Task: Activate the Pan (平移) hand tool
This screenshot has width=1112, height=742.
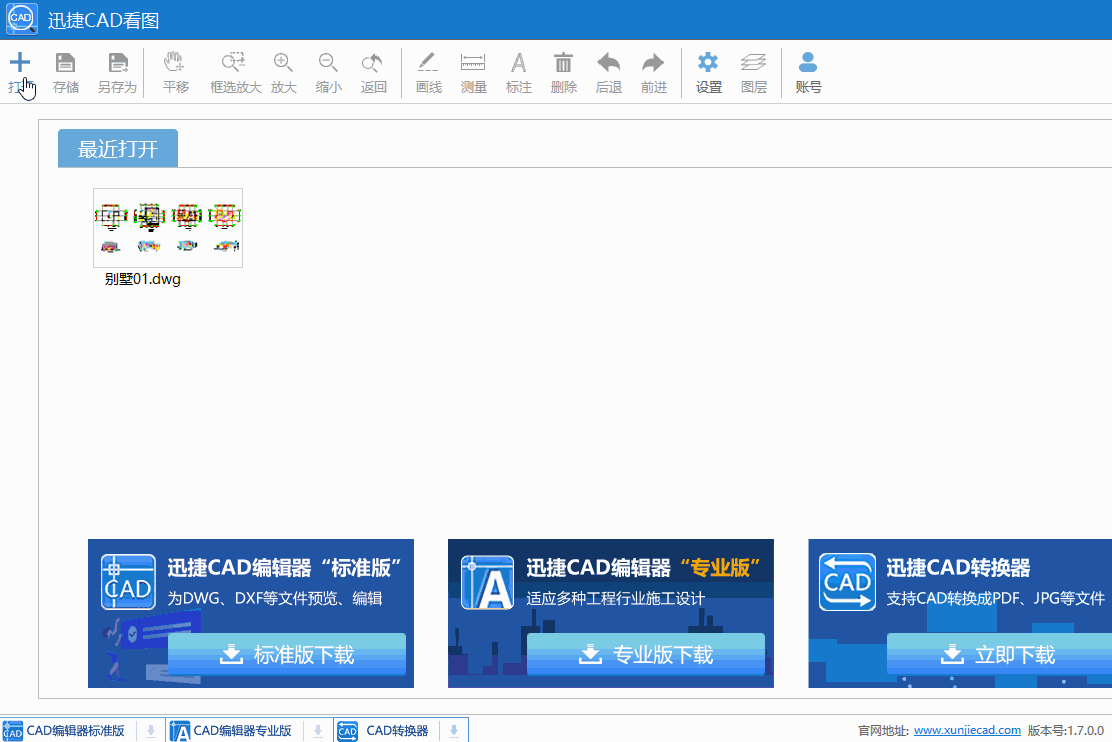Action: pos(174,62)
